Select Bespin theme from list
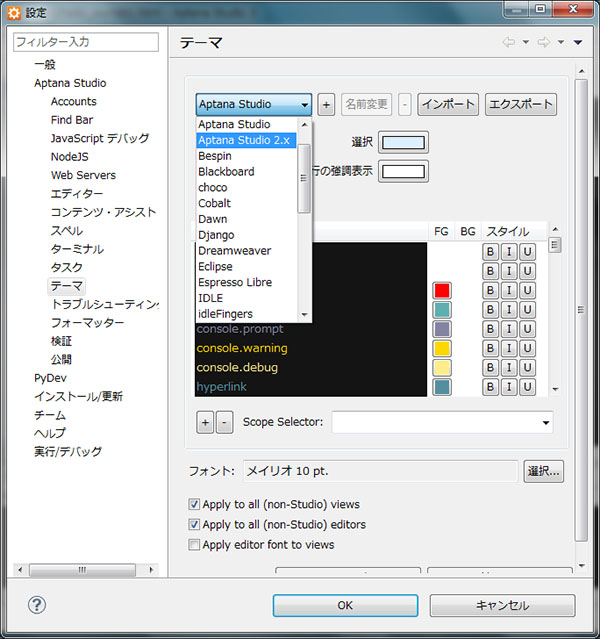The image size is (600, 639). click(x=246, y=156)
